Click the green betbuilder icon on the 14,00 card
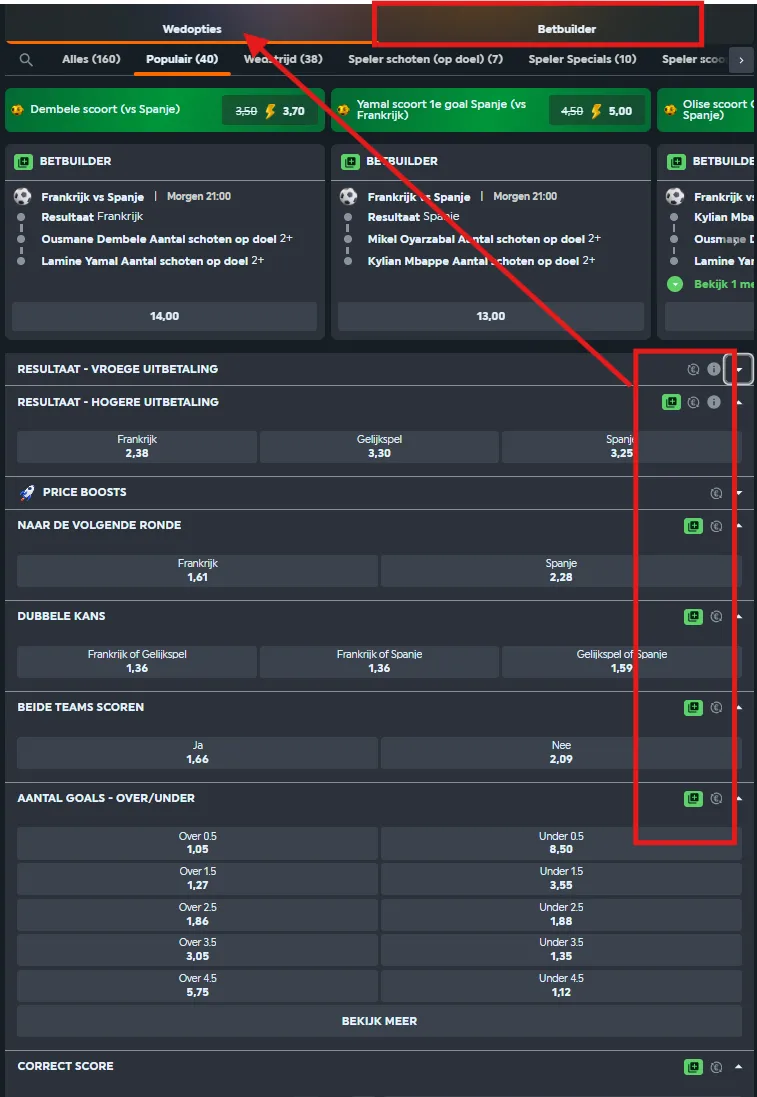Viewport: 757px width, 1097px height. (23, 162)
